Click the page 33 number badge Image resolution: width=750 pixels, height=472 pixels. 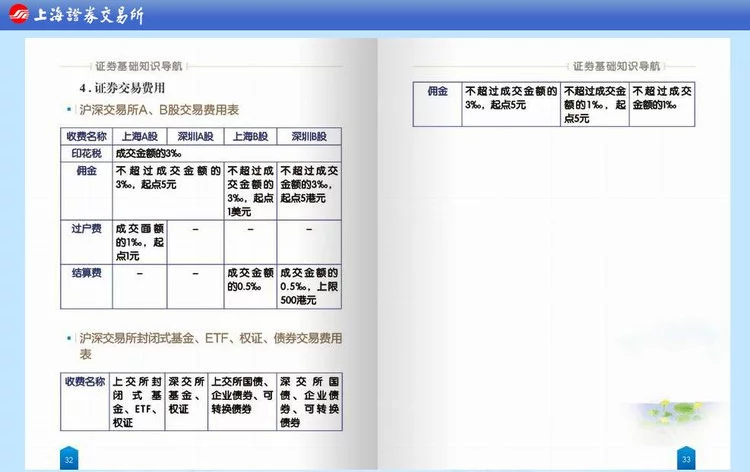point(686,459)
